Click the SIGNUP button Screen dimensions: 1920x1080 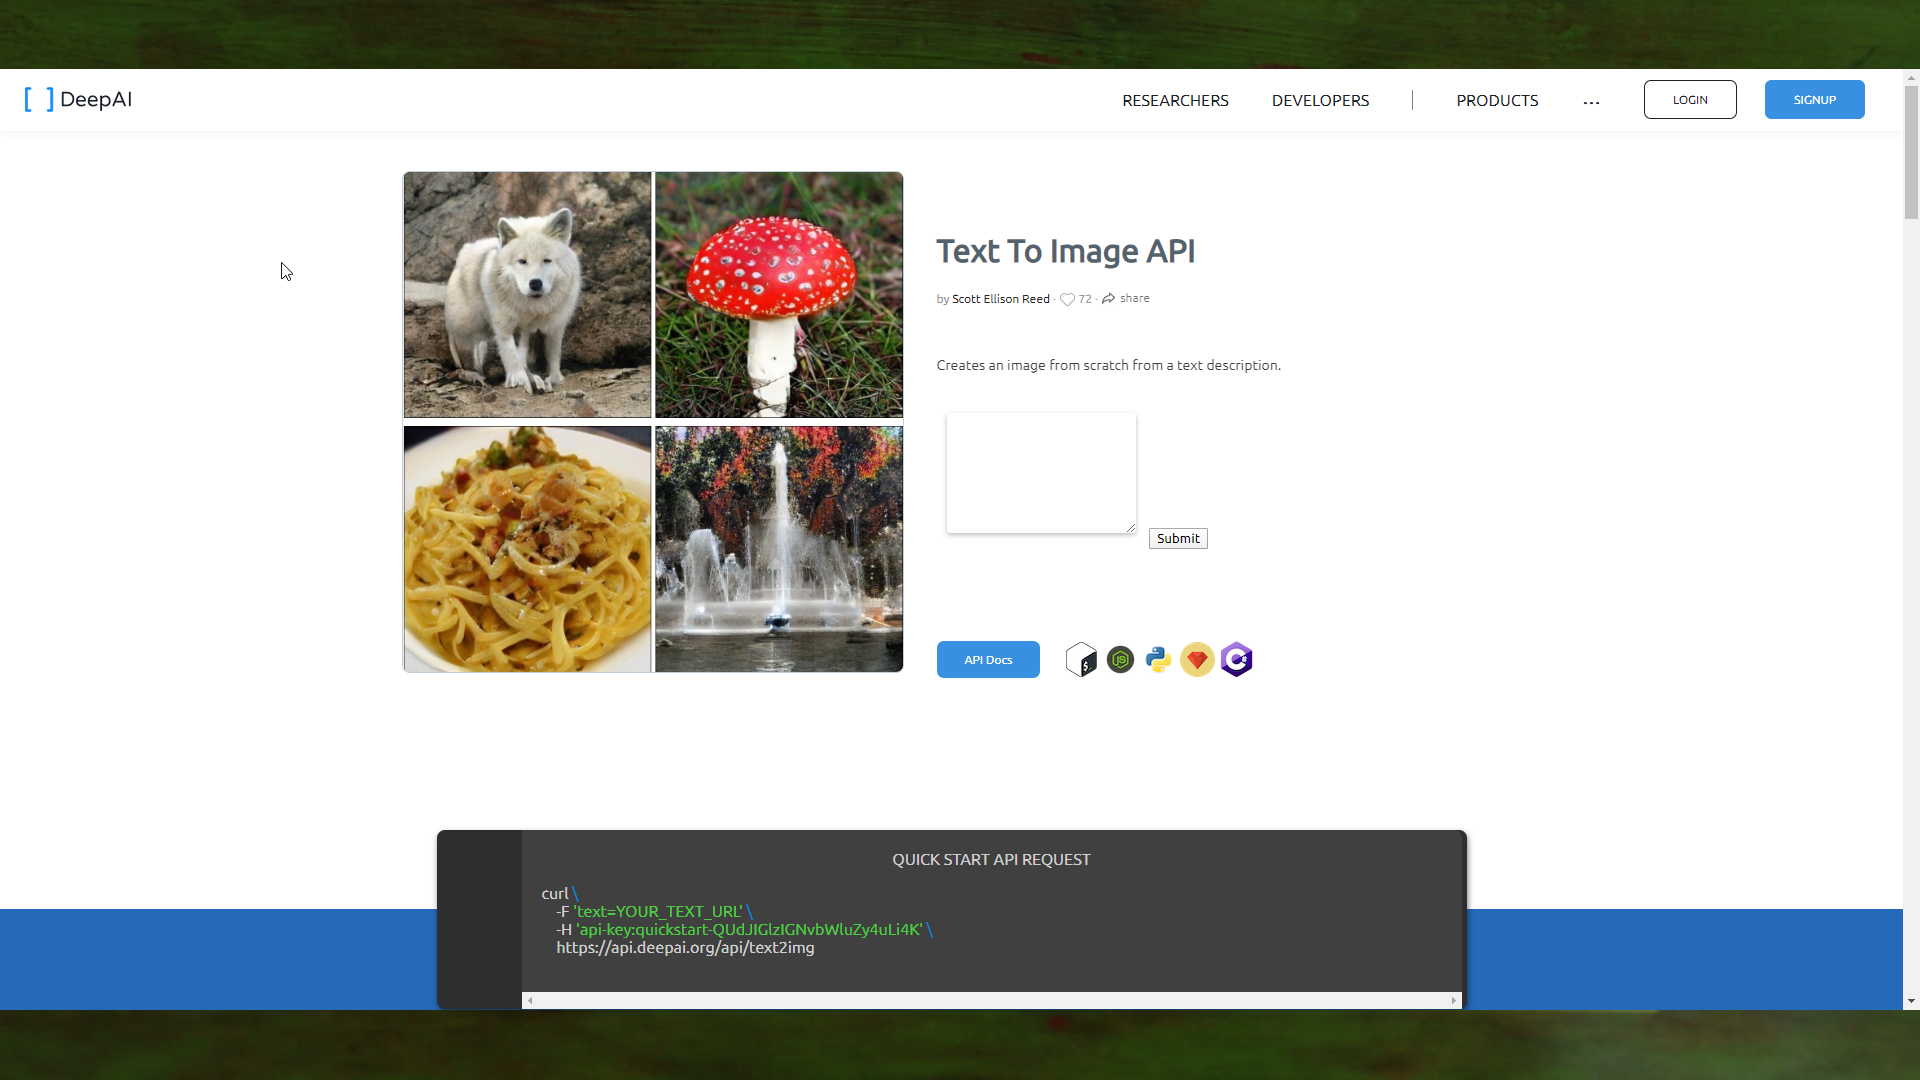(1814, 99)
